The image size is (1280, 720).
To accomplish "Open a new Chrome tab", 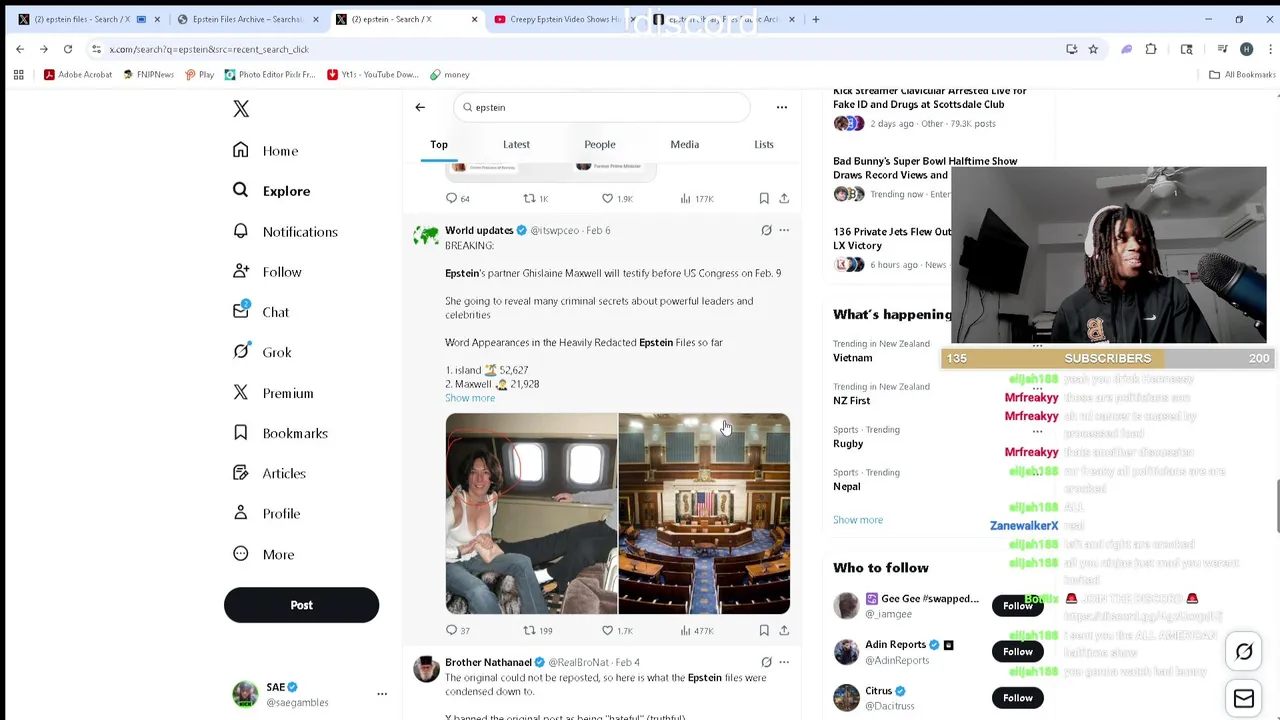I will [816, 19].
